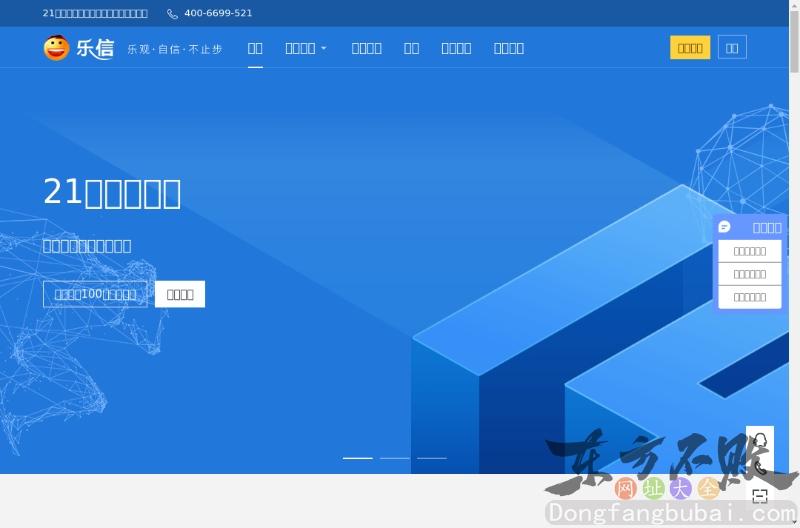Select the first option in consultation panel
800x528 pixels.
750,251
